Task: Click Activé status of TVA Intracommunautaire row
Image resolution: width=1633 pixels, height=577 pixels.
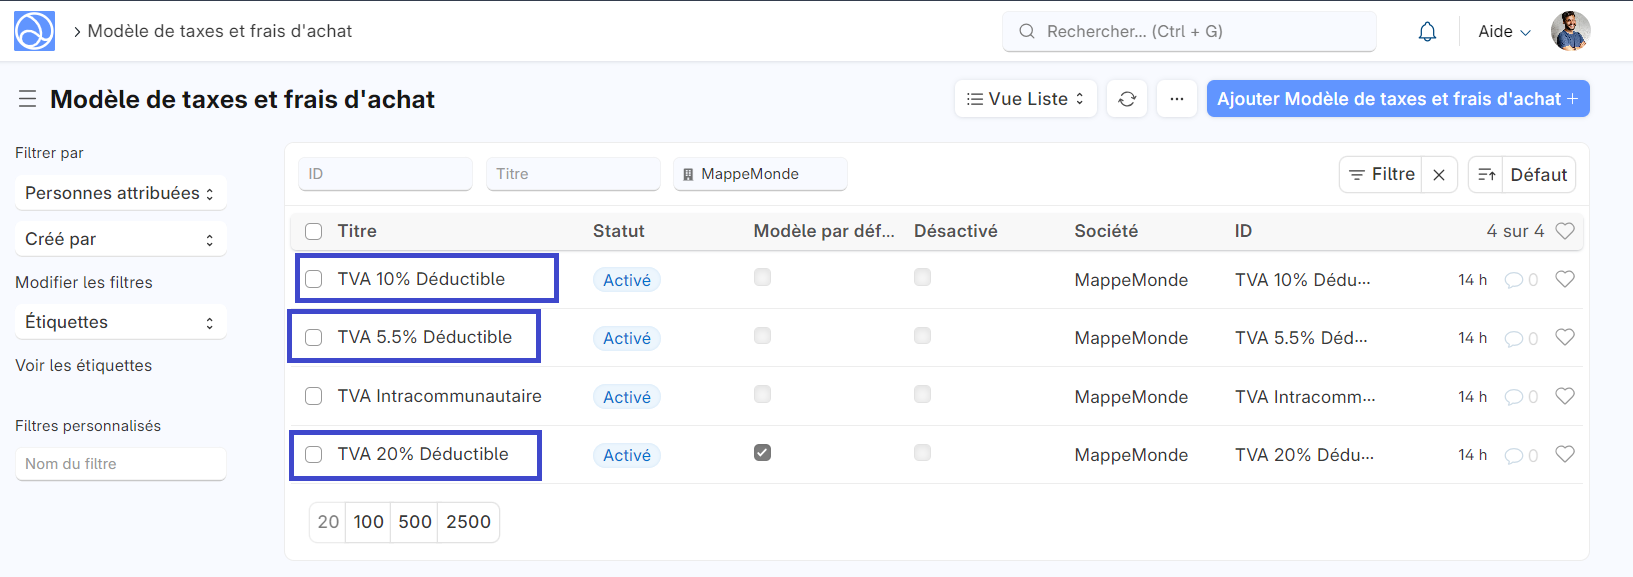Action: coord(627,397)
